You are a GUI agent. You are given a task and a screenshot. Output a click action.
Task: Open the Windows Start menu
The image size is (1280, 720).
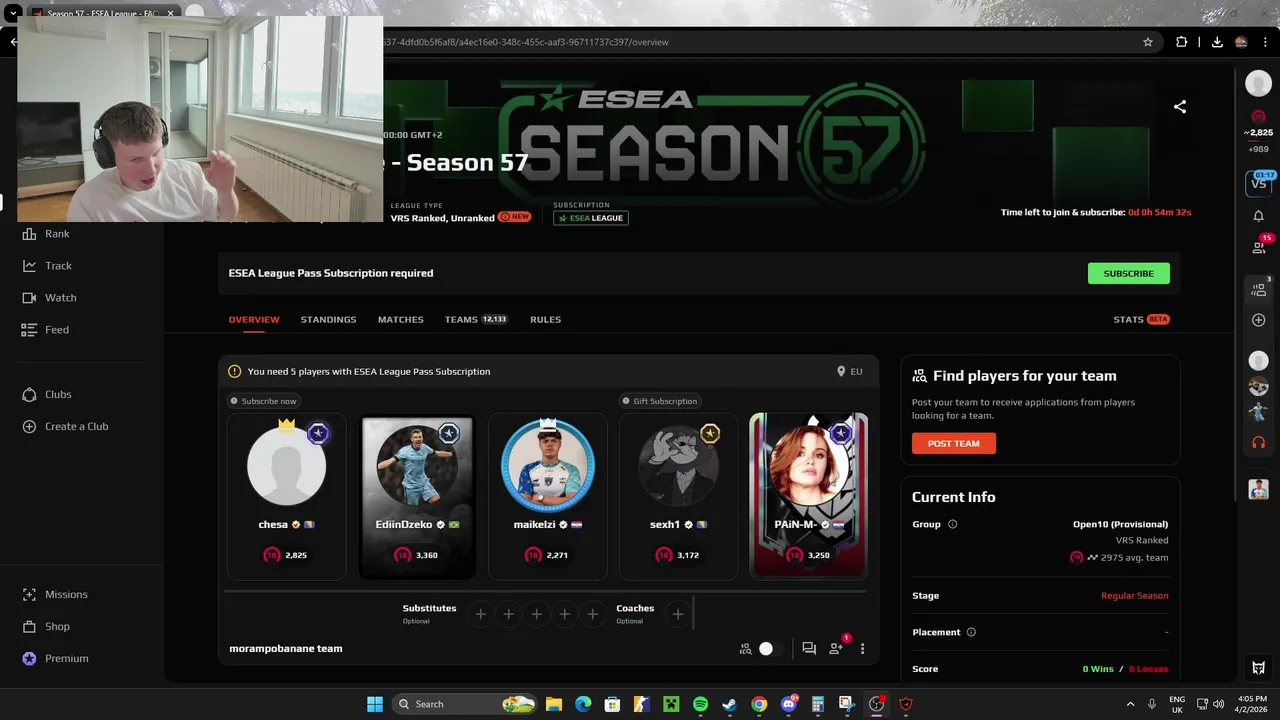(x=374, y=704)
